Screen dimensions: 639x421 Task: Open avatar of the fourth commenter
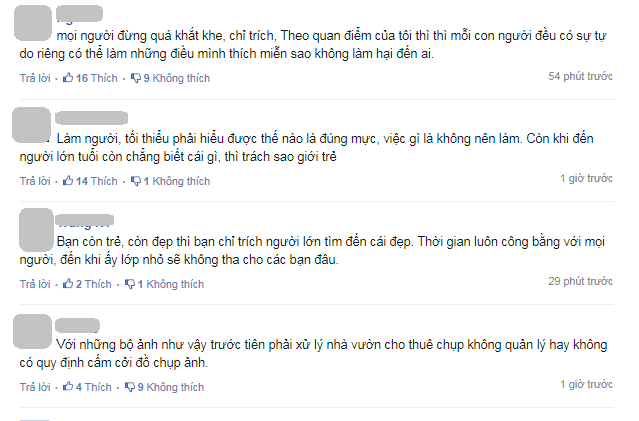click(x=33, y=331)
